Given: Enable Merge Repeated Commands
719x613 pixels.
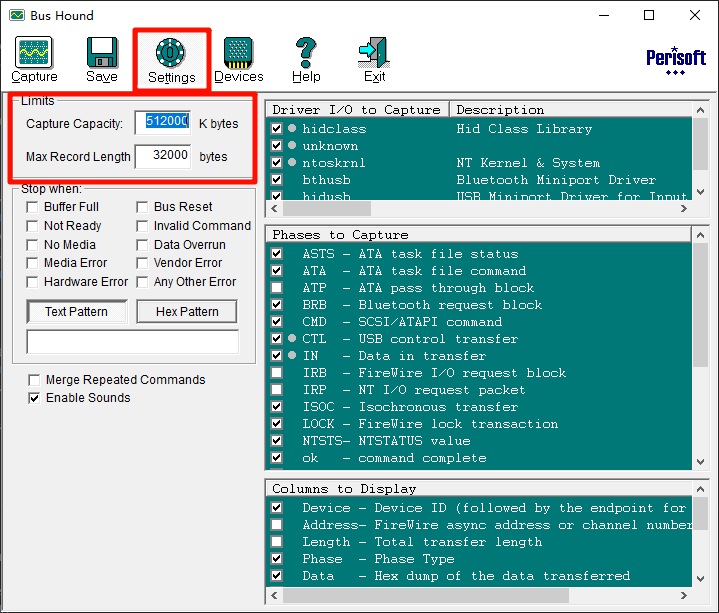Looking at the screenshot, I should tap(34, 380).
